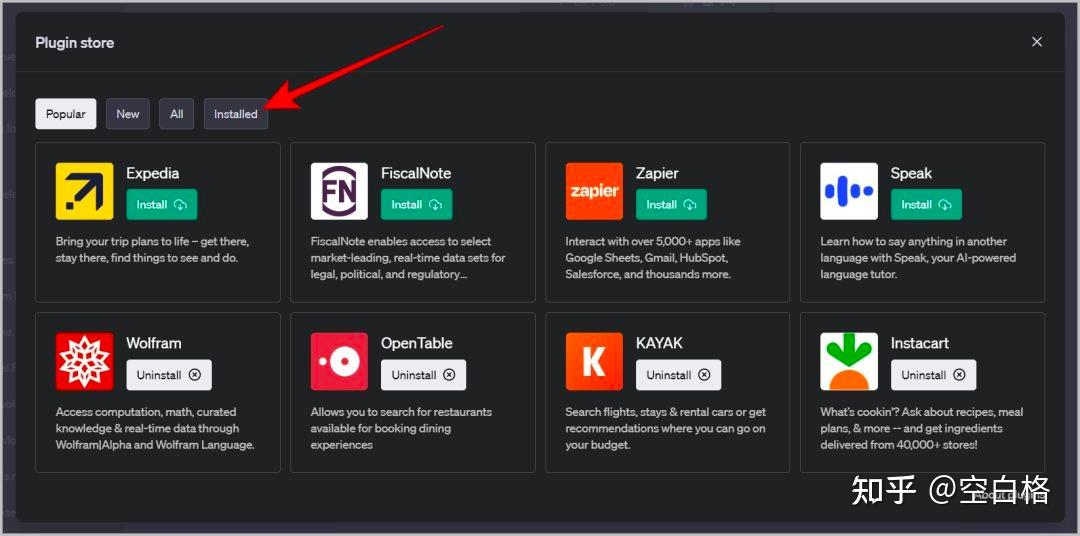Click the Expedia plugin title
The height and width of the screenshot is (536, 1080).
click(153, 174)
